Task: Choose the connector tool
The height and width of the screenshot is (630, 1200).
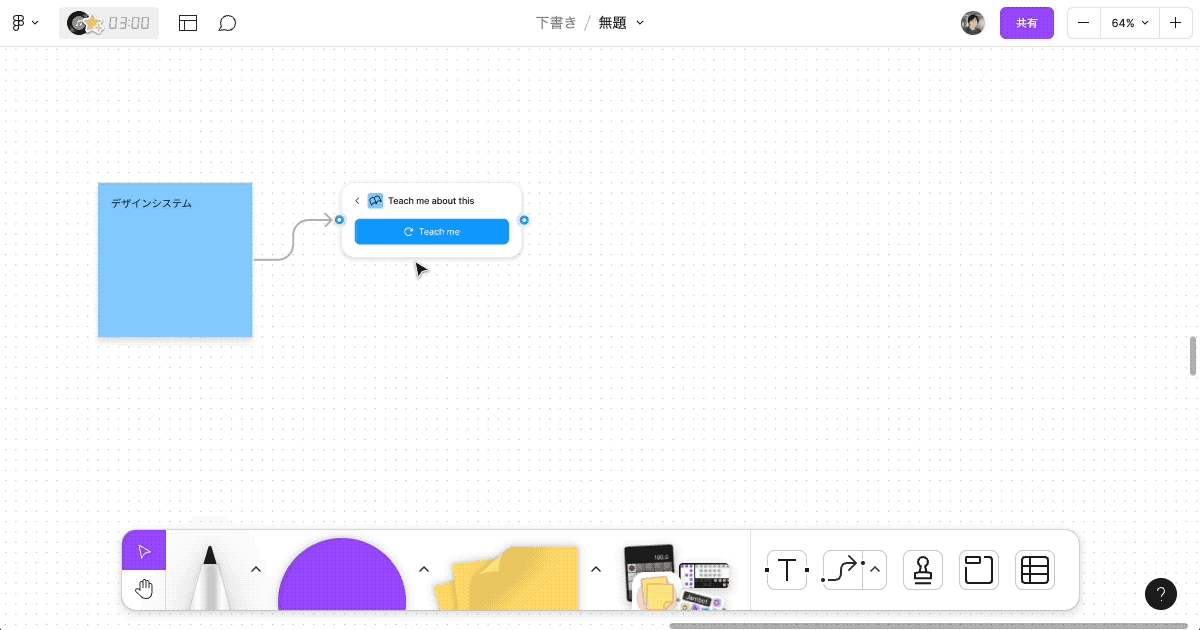Action: point(840,570)
